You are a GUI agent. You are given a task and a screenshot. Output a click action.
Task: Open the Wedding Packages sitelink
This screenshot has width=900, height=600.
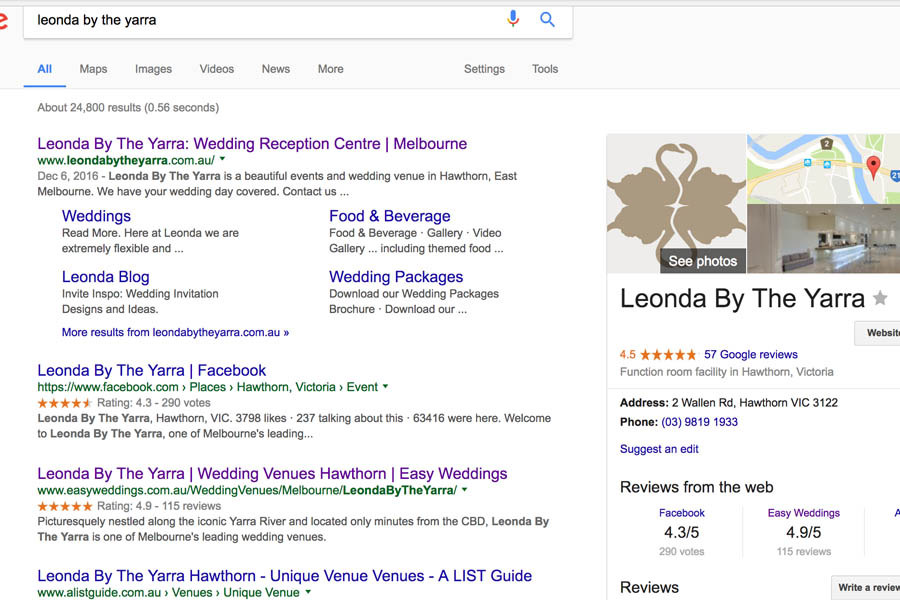[x=396, y=277]
